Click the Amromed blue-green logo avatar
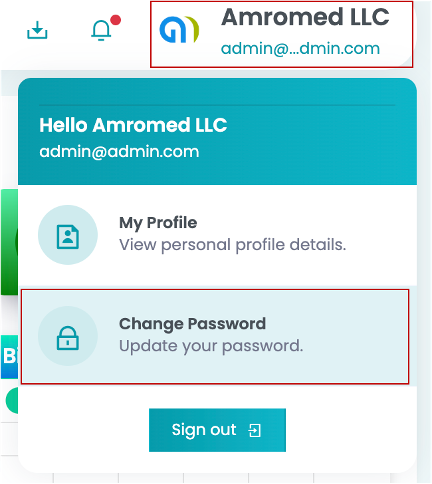 [x=179, y=30]
